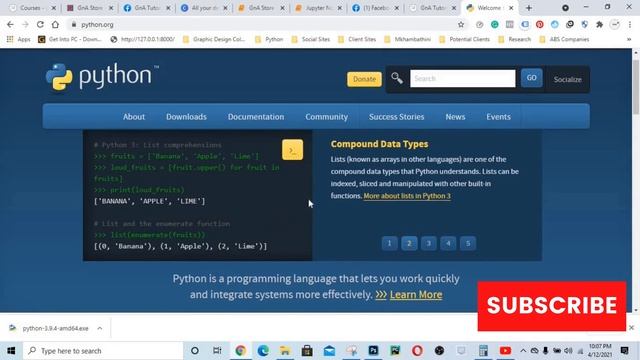Open the Socialize menu
640x360 pixels.
(x=568, y=80)
